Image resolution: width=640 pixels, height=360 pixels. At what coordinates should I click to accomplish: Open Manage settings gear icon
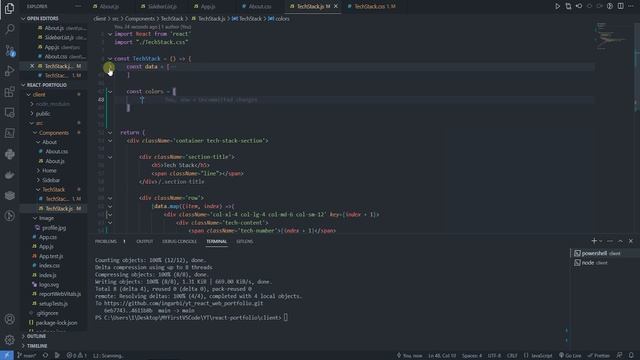pyautogui.click(x=9, y=339)
